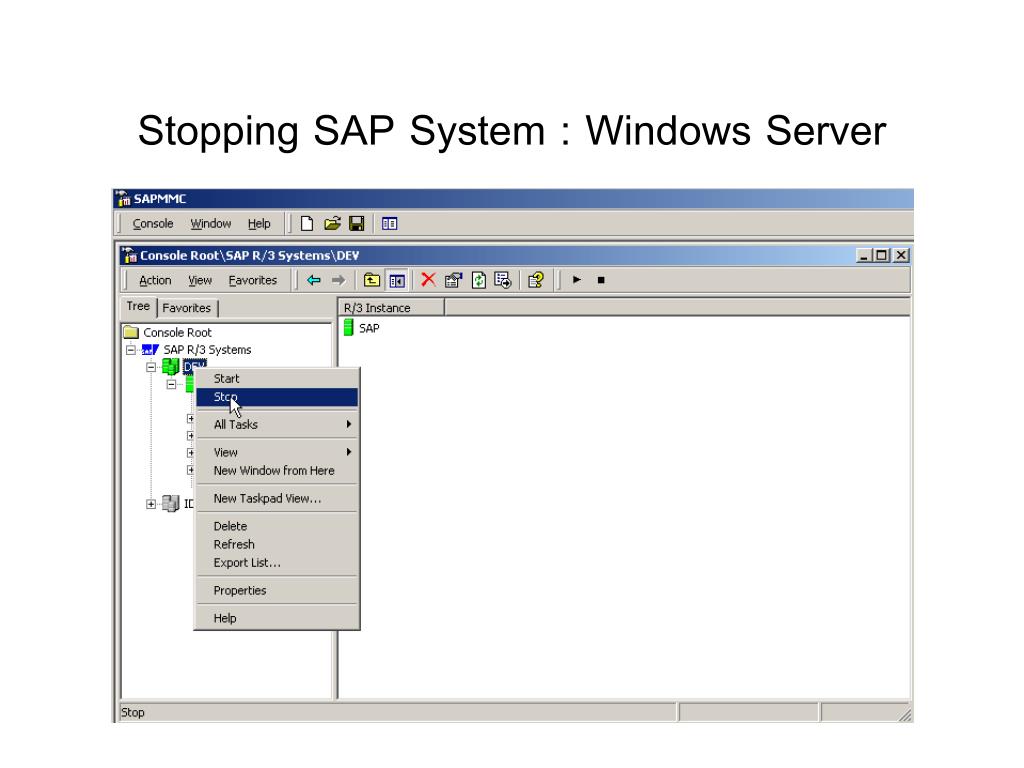Click the resize grip in the status bar
1024x768 pixels.
point(905,714)
